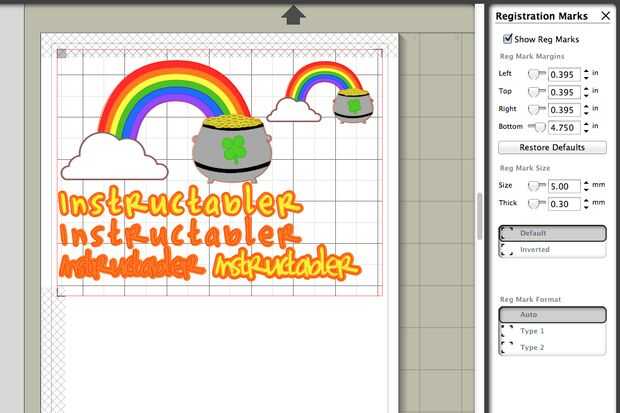
Task: Click the Top margin value field
Action: click(564, 92)
